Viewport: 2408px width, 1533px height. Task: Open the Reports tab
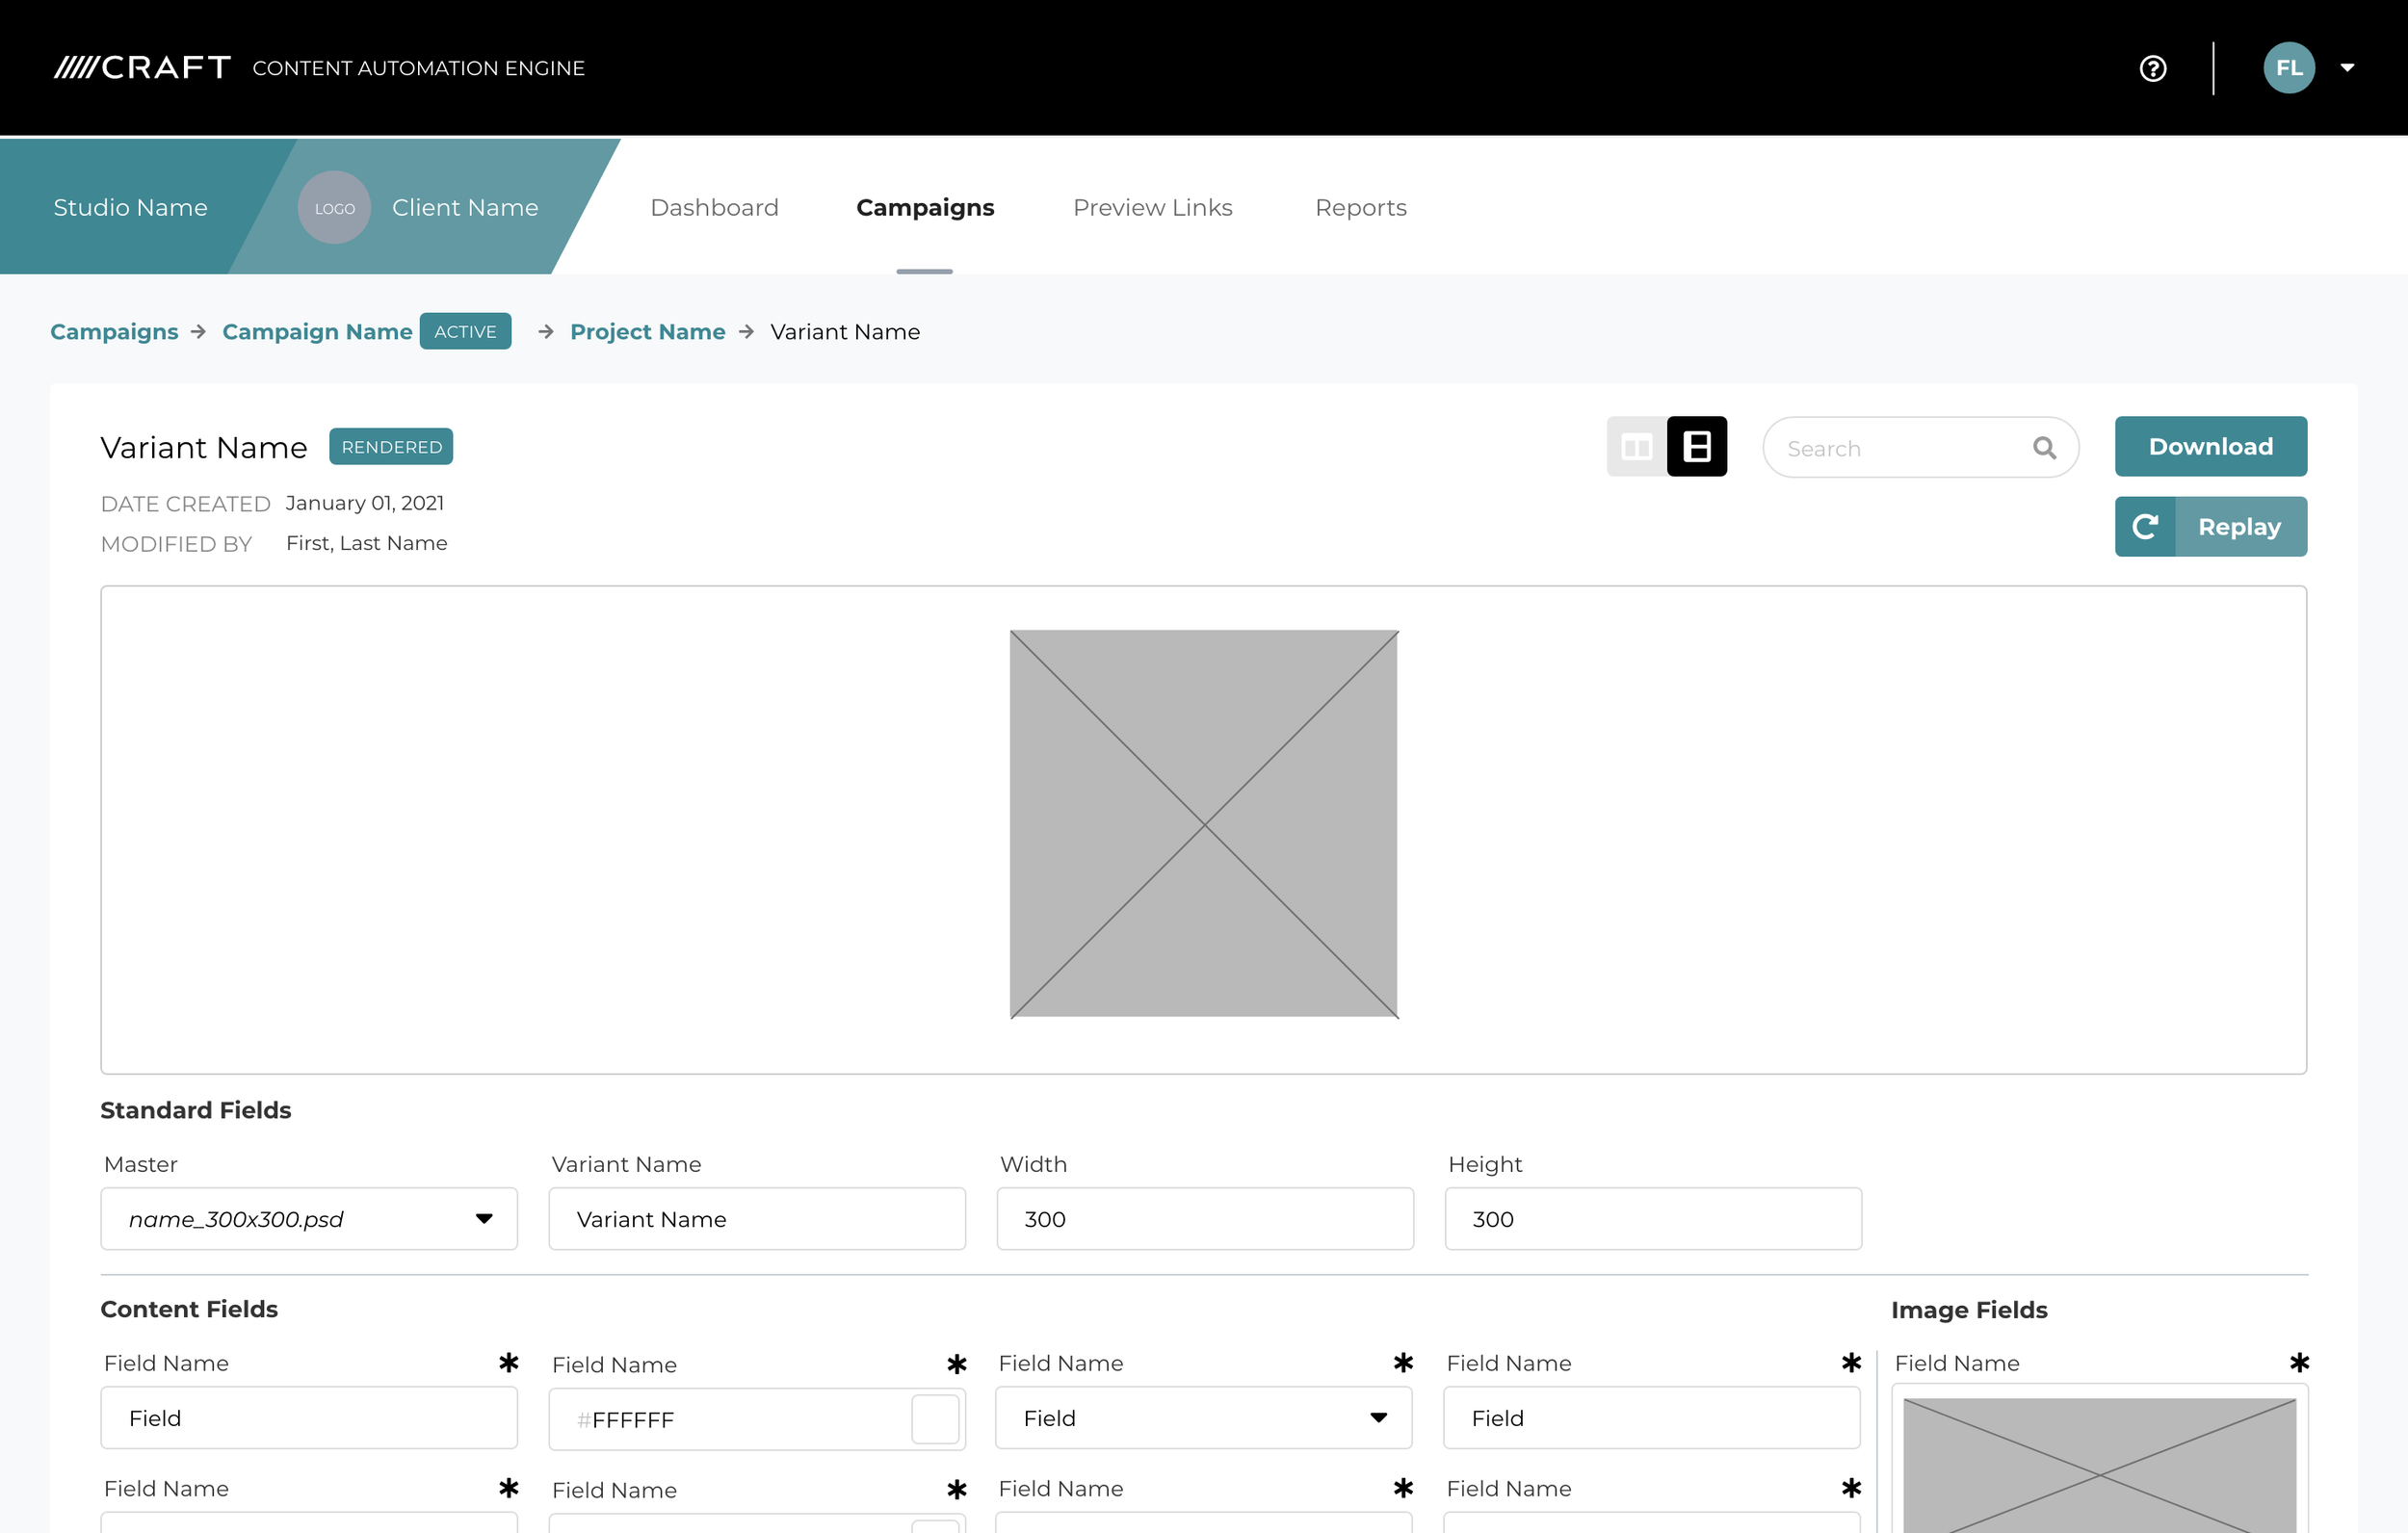coord(1360,208)
